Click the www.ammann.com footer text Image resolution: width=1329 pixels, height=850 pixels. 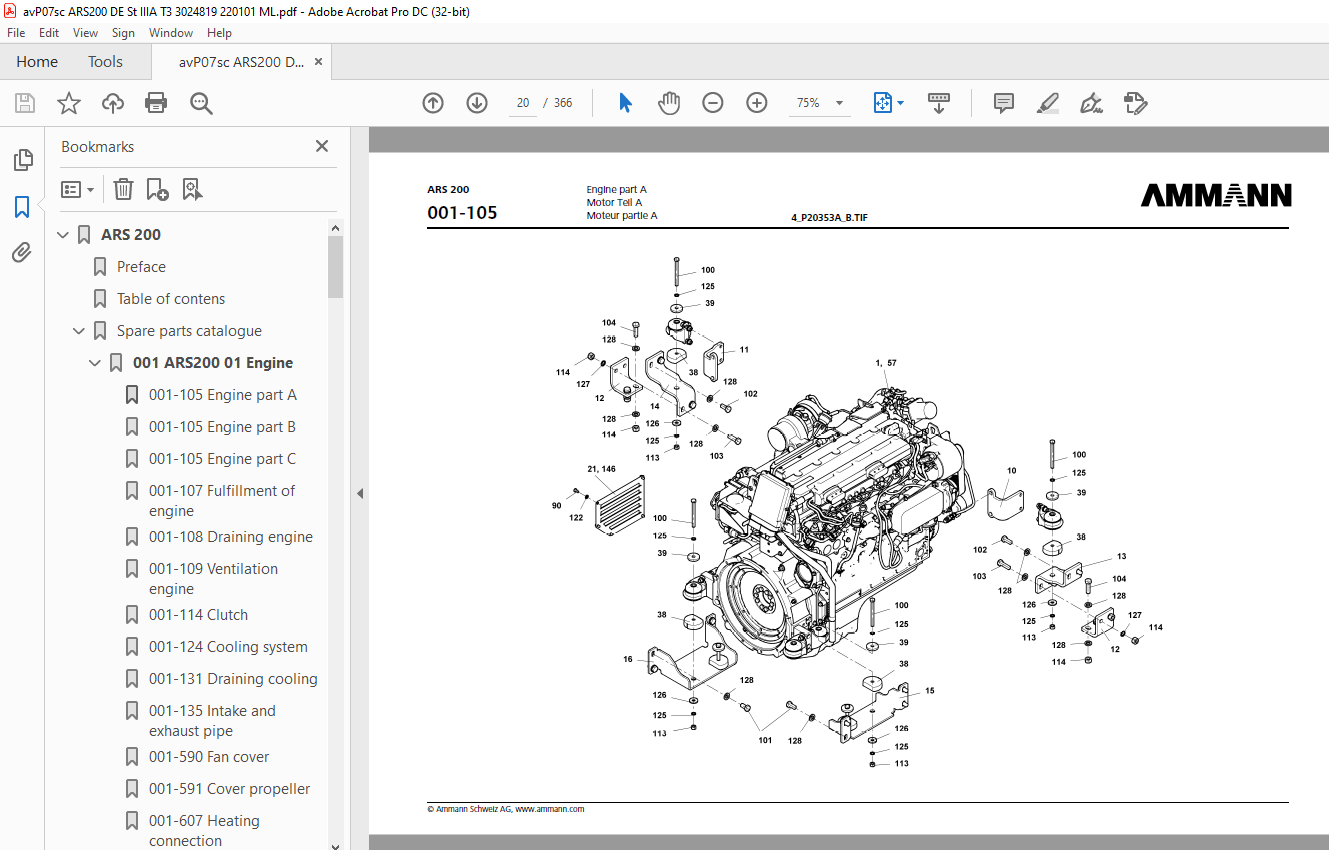pos(549,809)
